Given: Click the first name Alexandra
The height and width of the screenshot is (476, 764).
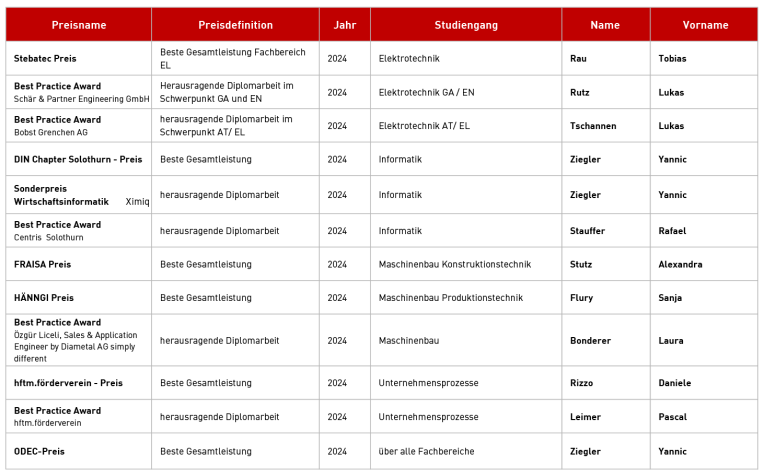Looking at the screenshot, I should (x=680, y=265).
